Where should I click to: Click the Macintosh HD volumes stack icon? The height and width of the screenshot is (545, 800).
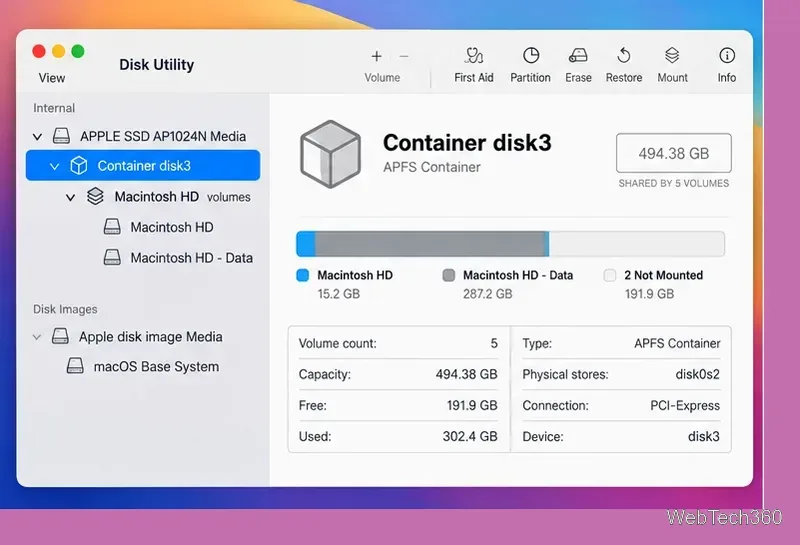(x=95, y=196)
